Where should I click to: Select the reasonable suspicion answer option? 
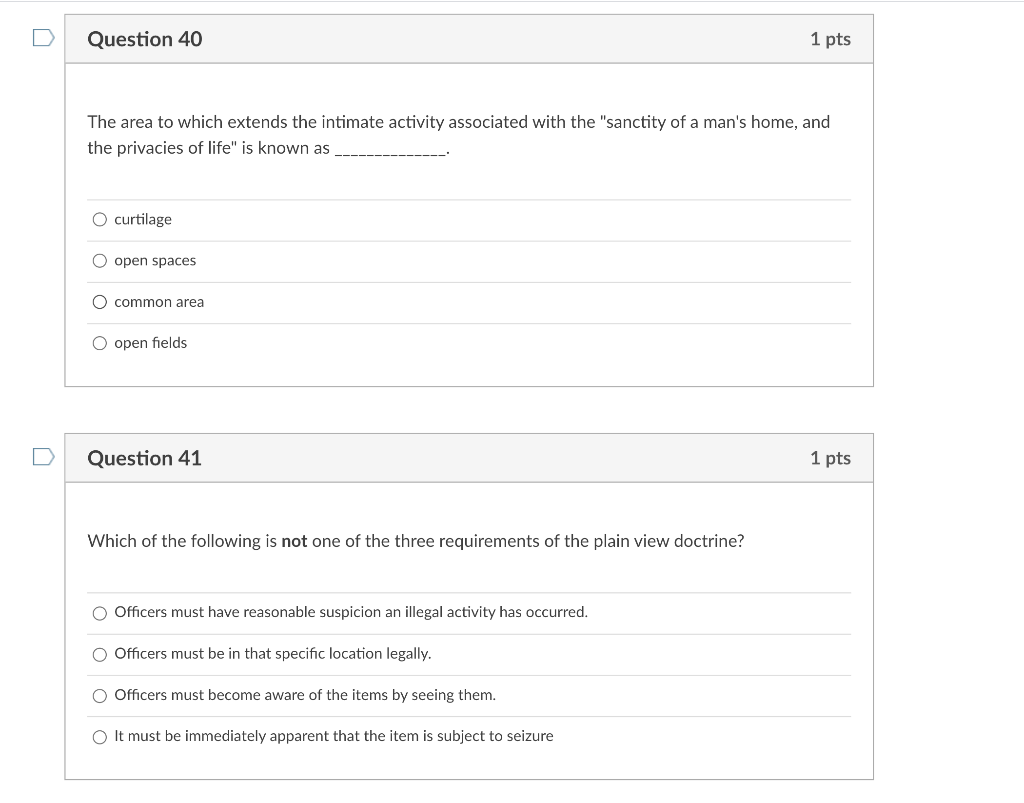point(100,612)
